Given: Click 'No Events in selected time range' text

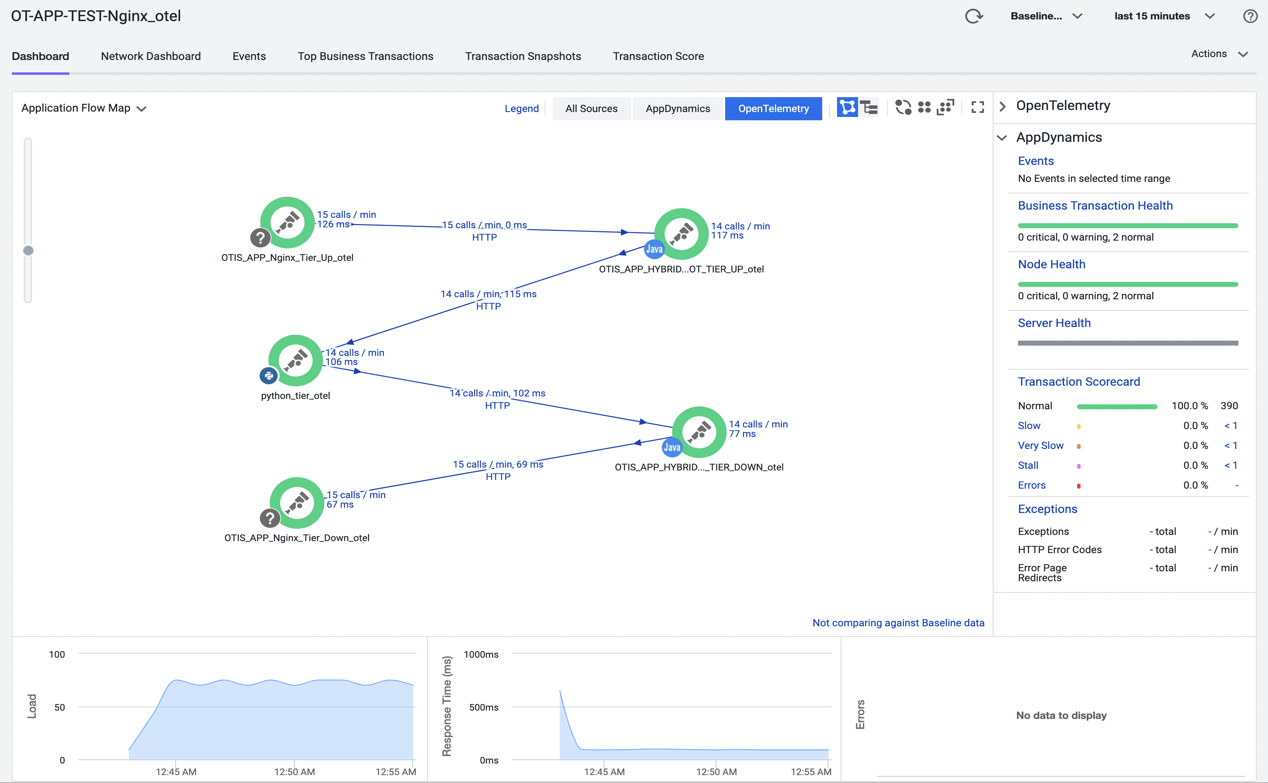Looking at the screenshot, I should (1093, 179).
